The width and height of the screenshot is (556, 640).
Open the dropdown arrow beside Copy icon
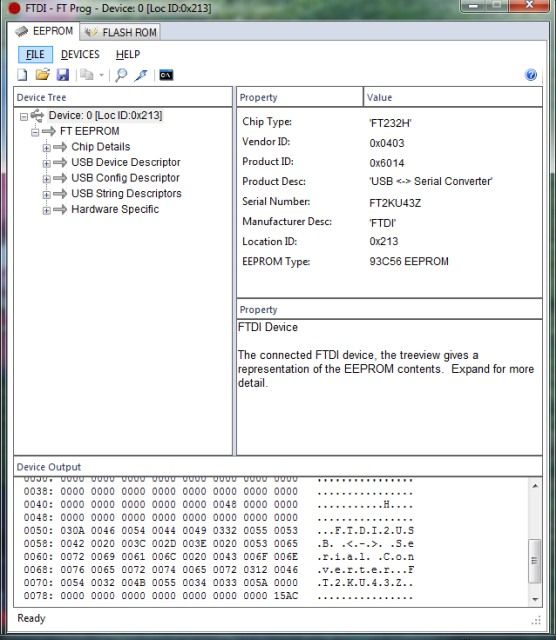[x=101, y=75]
